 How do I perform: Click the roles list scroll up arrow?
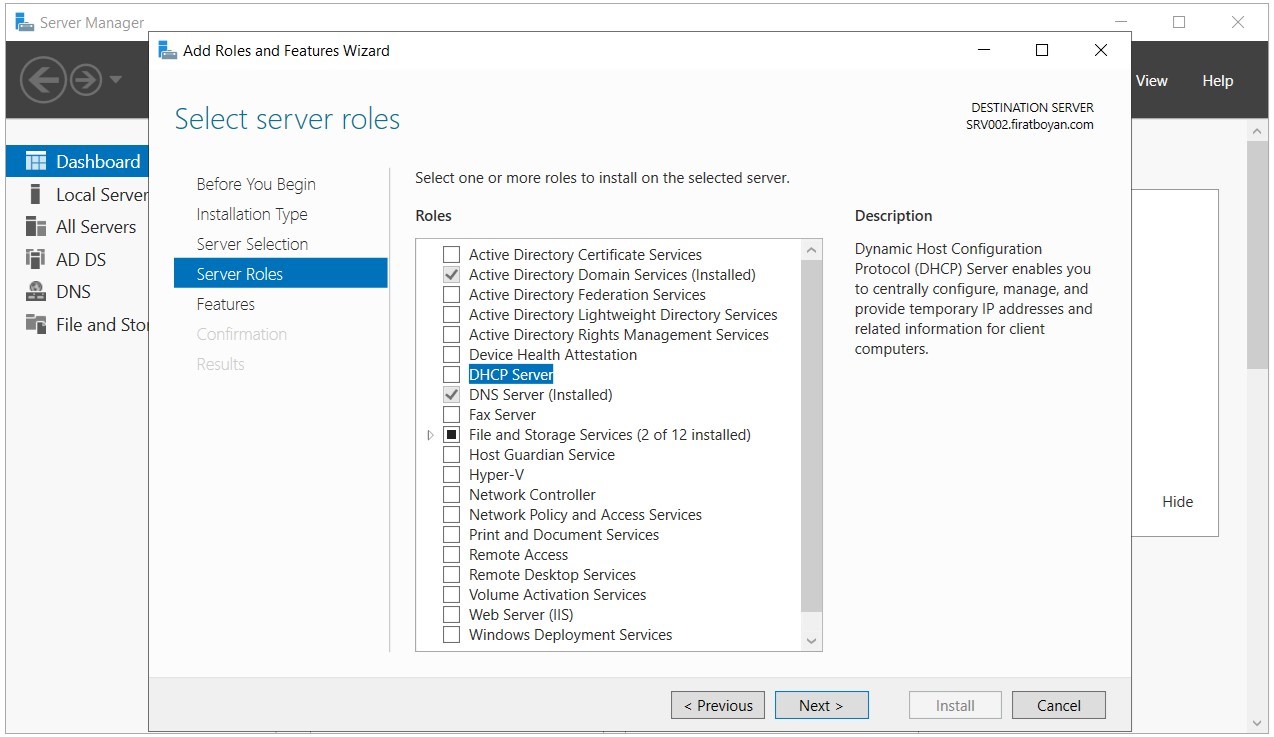[812, 250]
